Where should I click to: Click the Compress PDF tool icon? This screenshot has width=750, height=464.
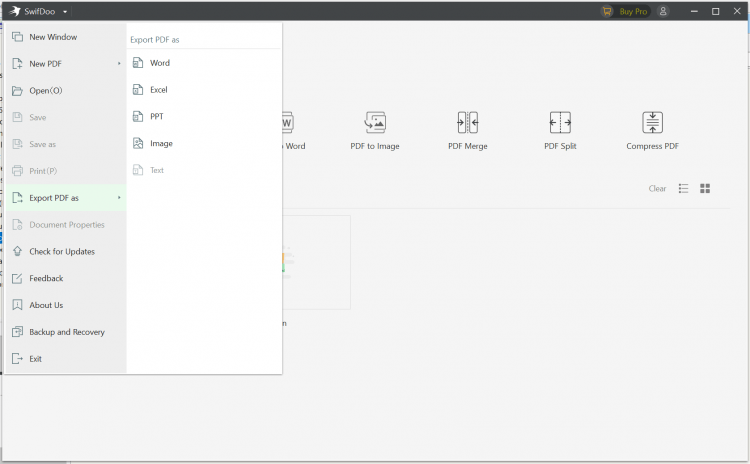click(x=652, y=122)
